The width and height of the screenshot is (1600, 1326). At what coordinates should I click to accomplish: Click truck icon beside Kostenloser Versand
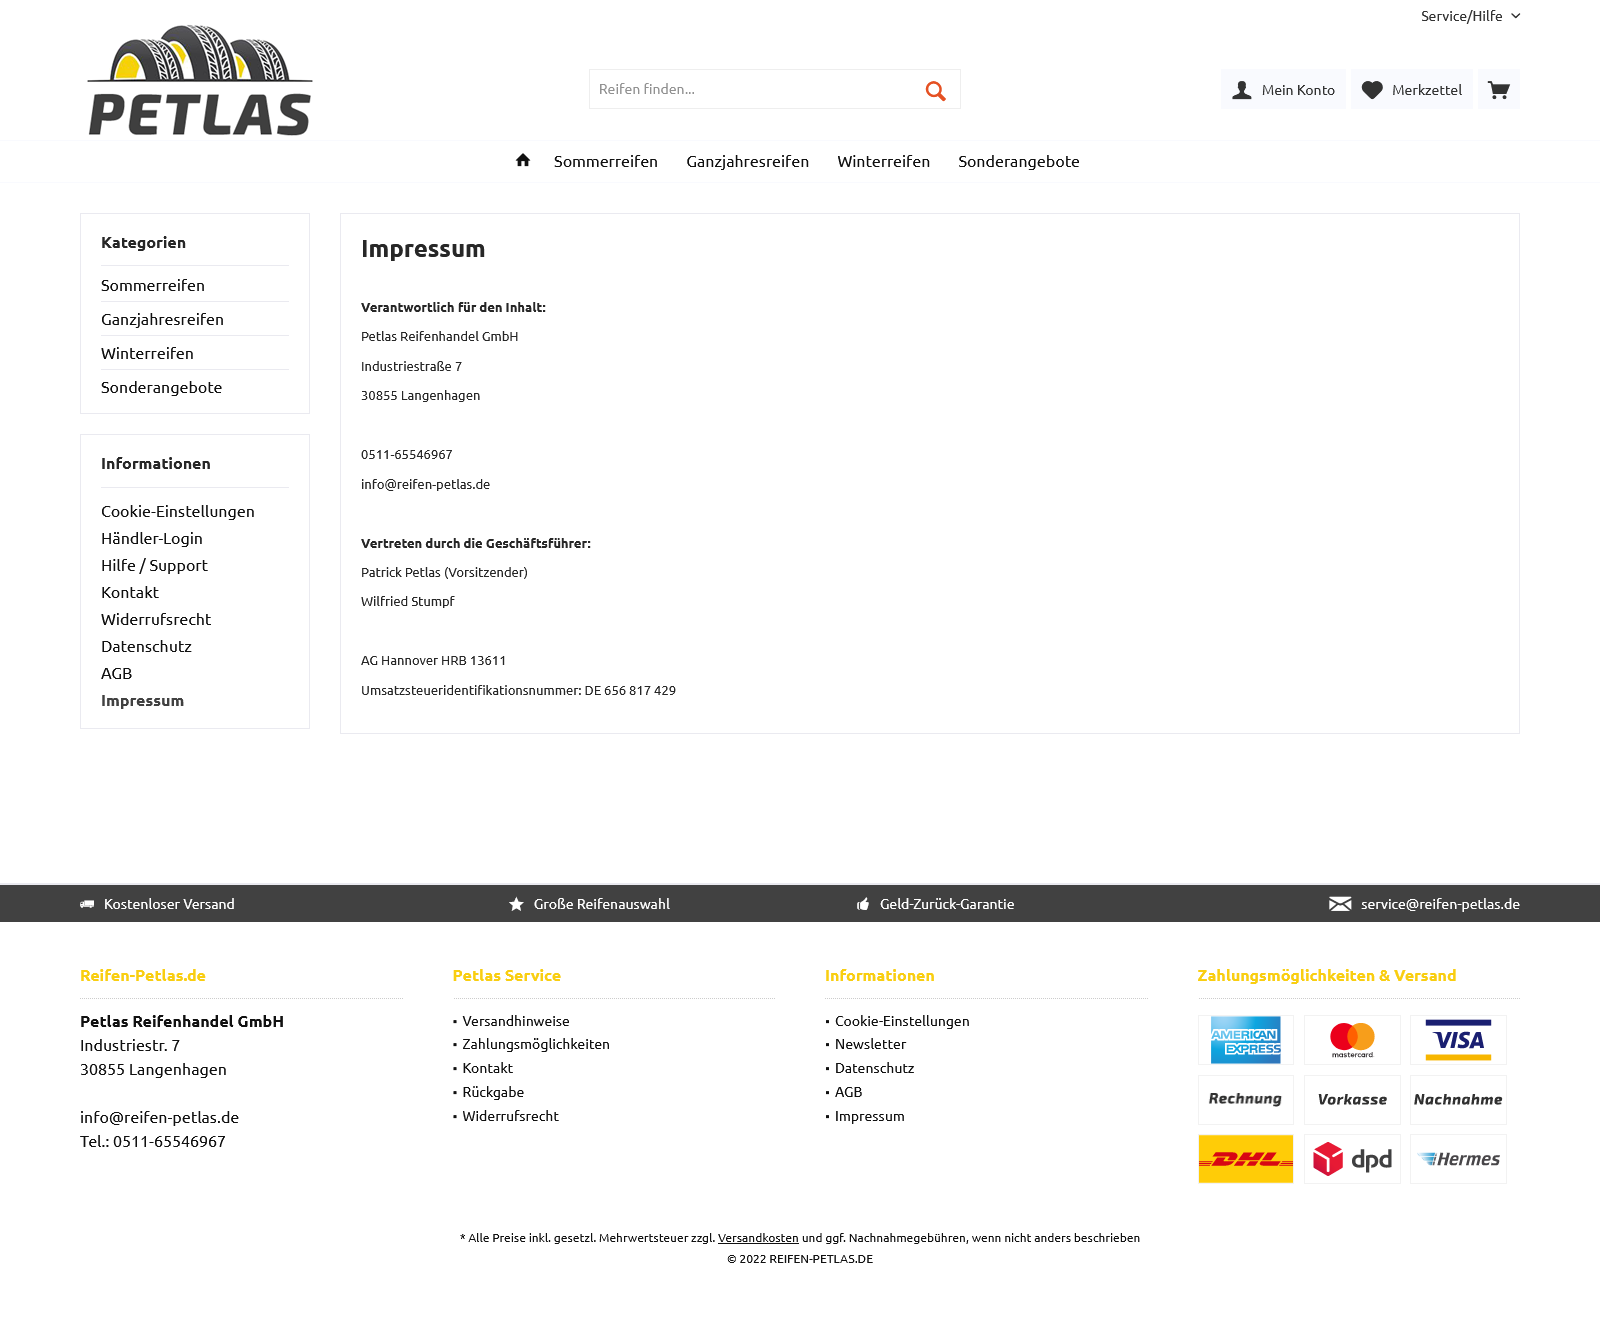tap(87, 904)
